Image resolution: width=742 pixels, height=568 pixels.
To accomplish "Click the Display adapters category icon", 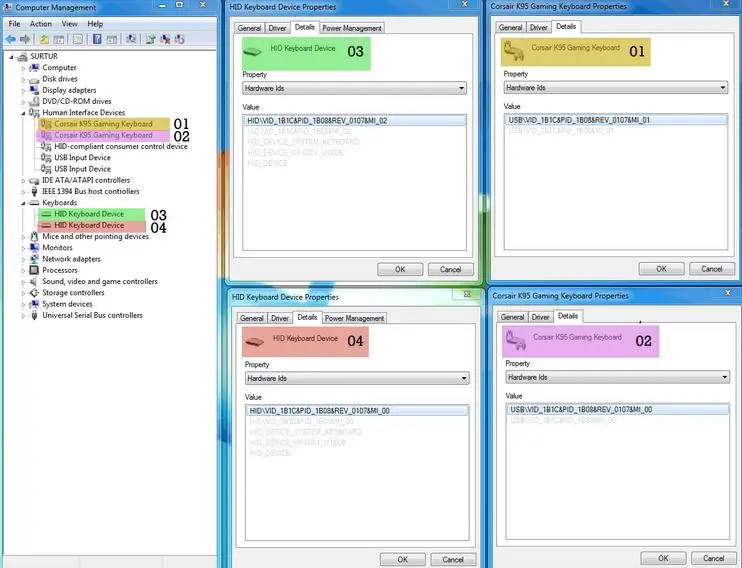I will (x=34, y=90).
